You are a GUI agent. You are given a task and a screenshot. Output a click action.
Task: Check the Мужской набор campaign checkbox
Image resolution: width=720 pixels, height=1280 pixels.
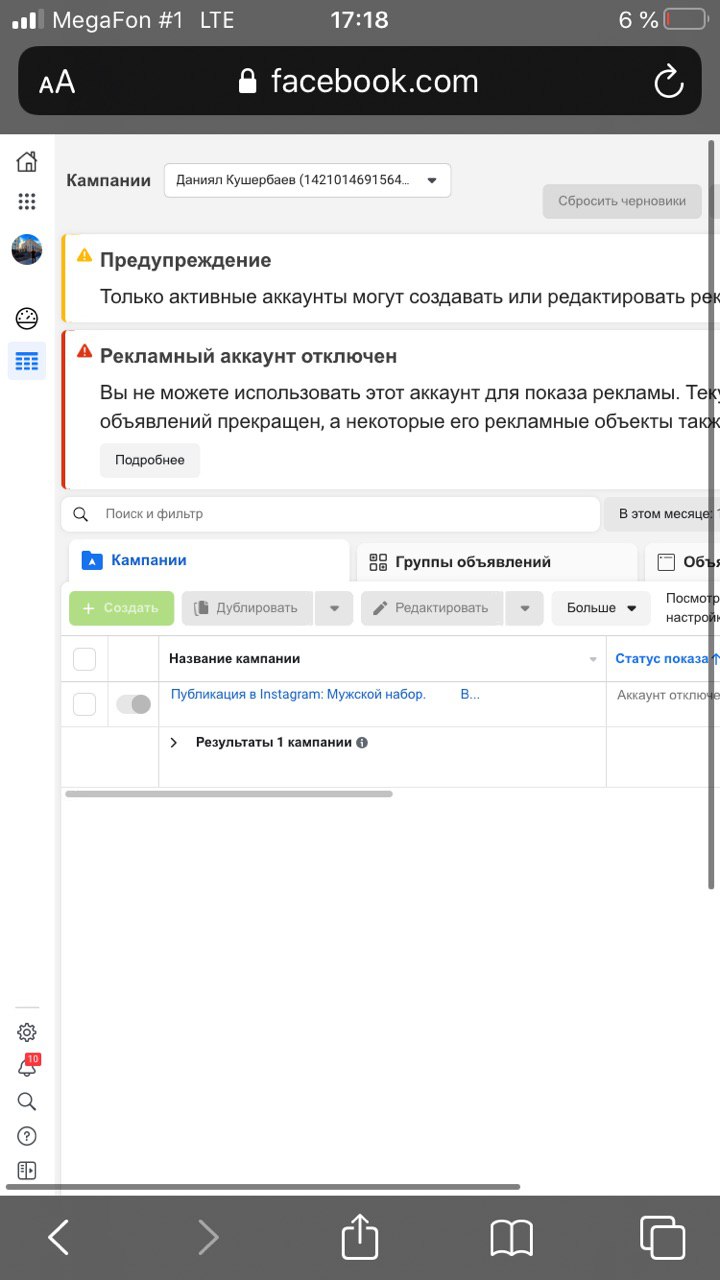pos(85,704)
